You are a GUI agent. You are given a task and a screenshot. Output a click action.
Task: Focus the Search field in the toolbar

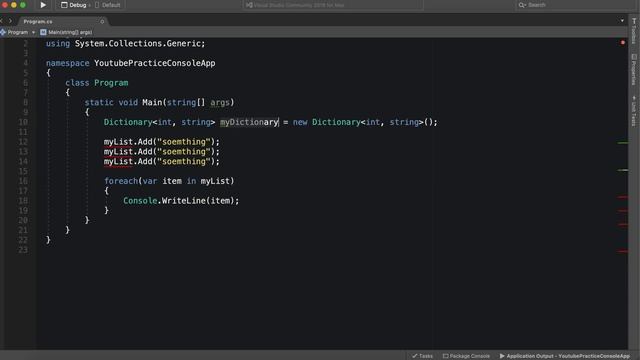coord(576,5)
